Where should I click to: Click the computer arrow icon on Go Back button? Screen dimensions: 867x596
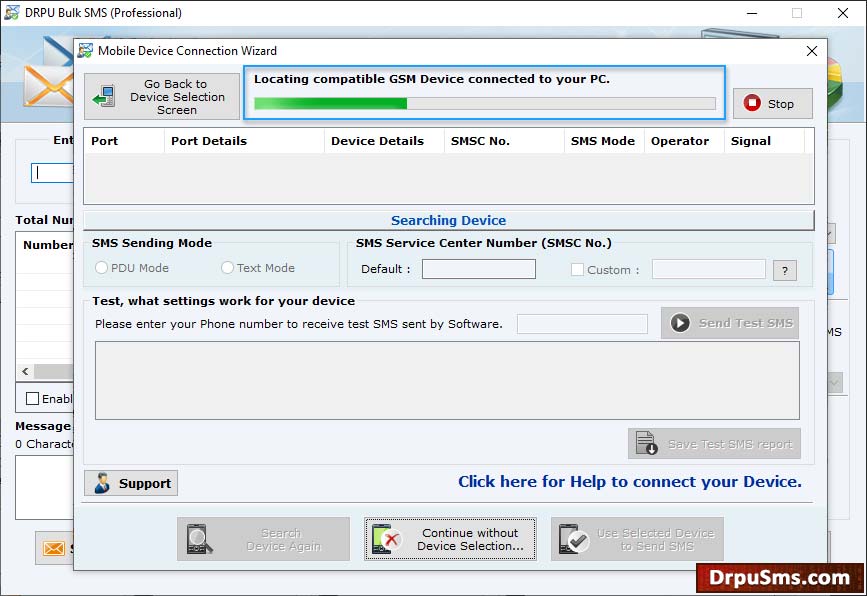click(x=103, y=96)
